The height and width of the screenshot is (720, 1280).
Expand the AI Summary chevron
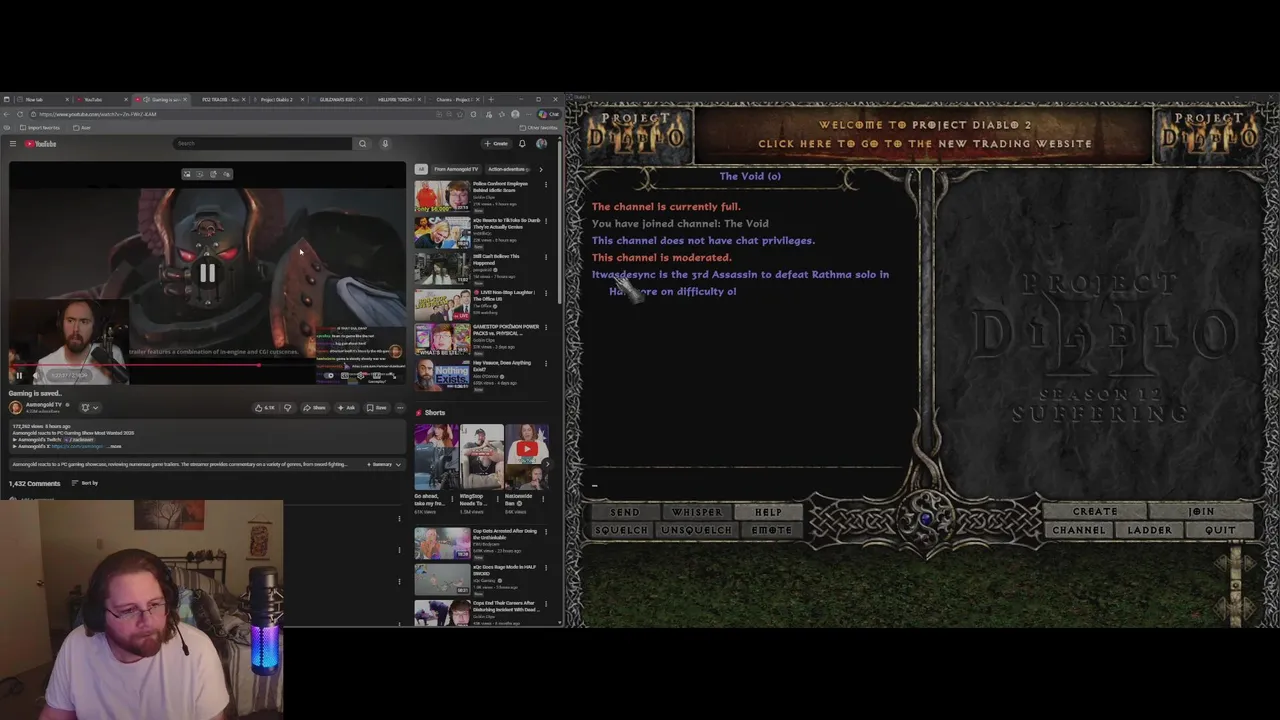coord(398,464)
